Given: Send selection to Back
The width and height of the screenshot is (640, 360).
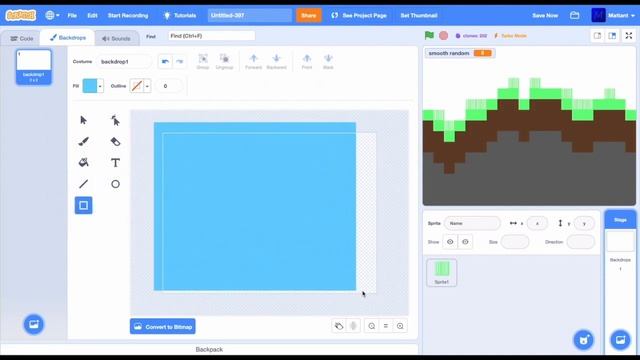Looking at the screenshot, I should coord(328,62).
